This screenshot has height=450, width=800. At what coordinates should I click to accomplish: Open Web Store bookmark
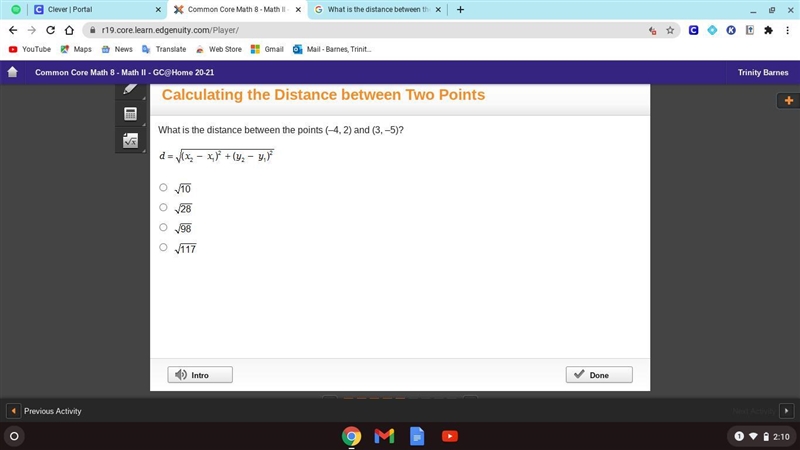pyautogui.click(x=218, y=49)
